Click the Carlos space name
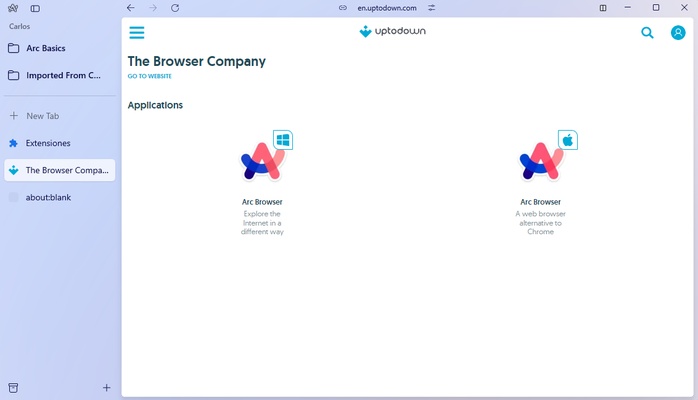 pyautogui.click(x=20, y=26)
